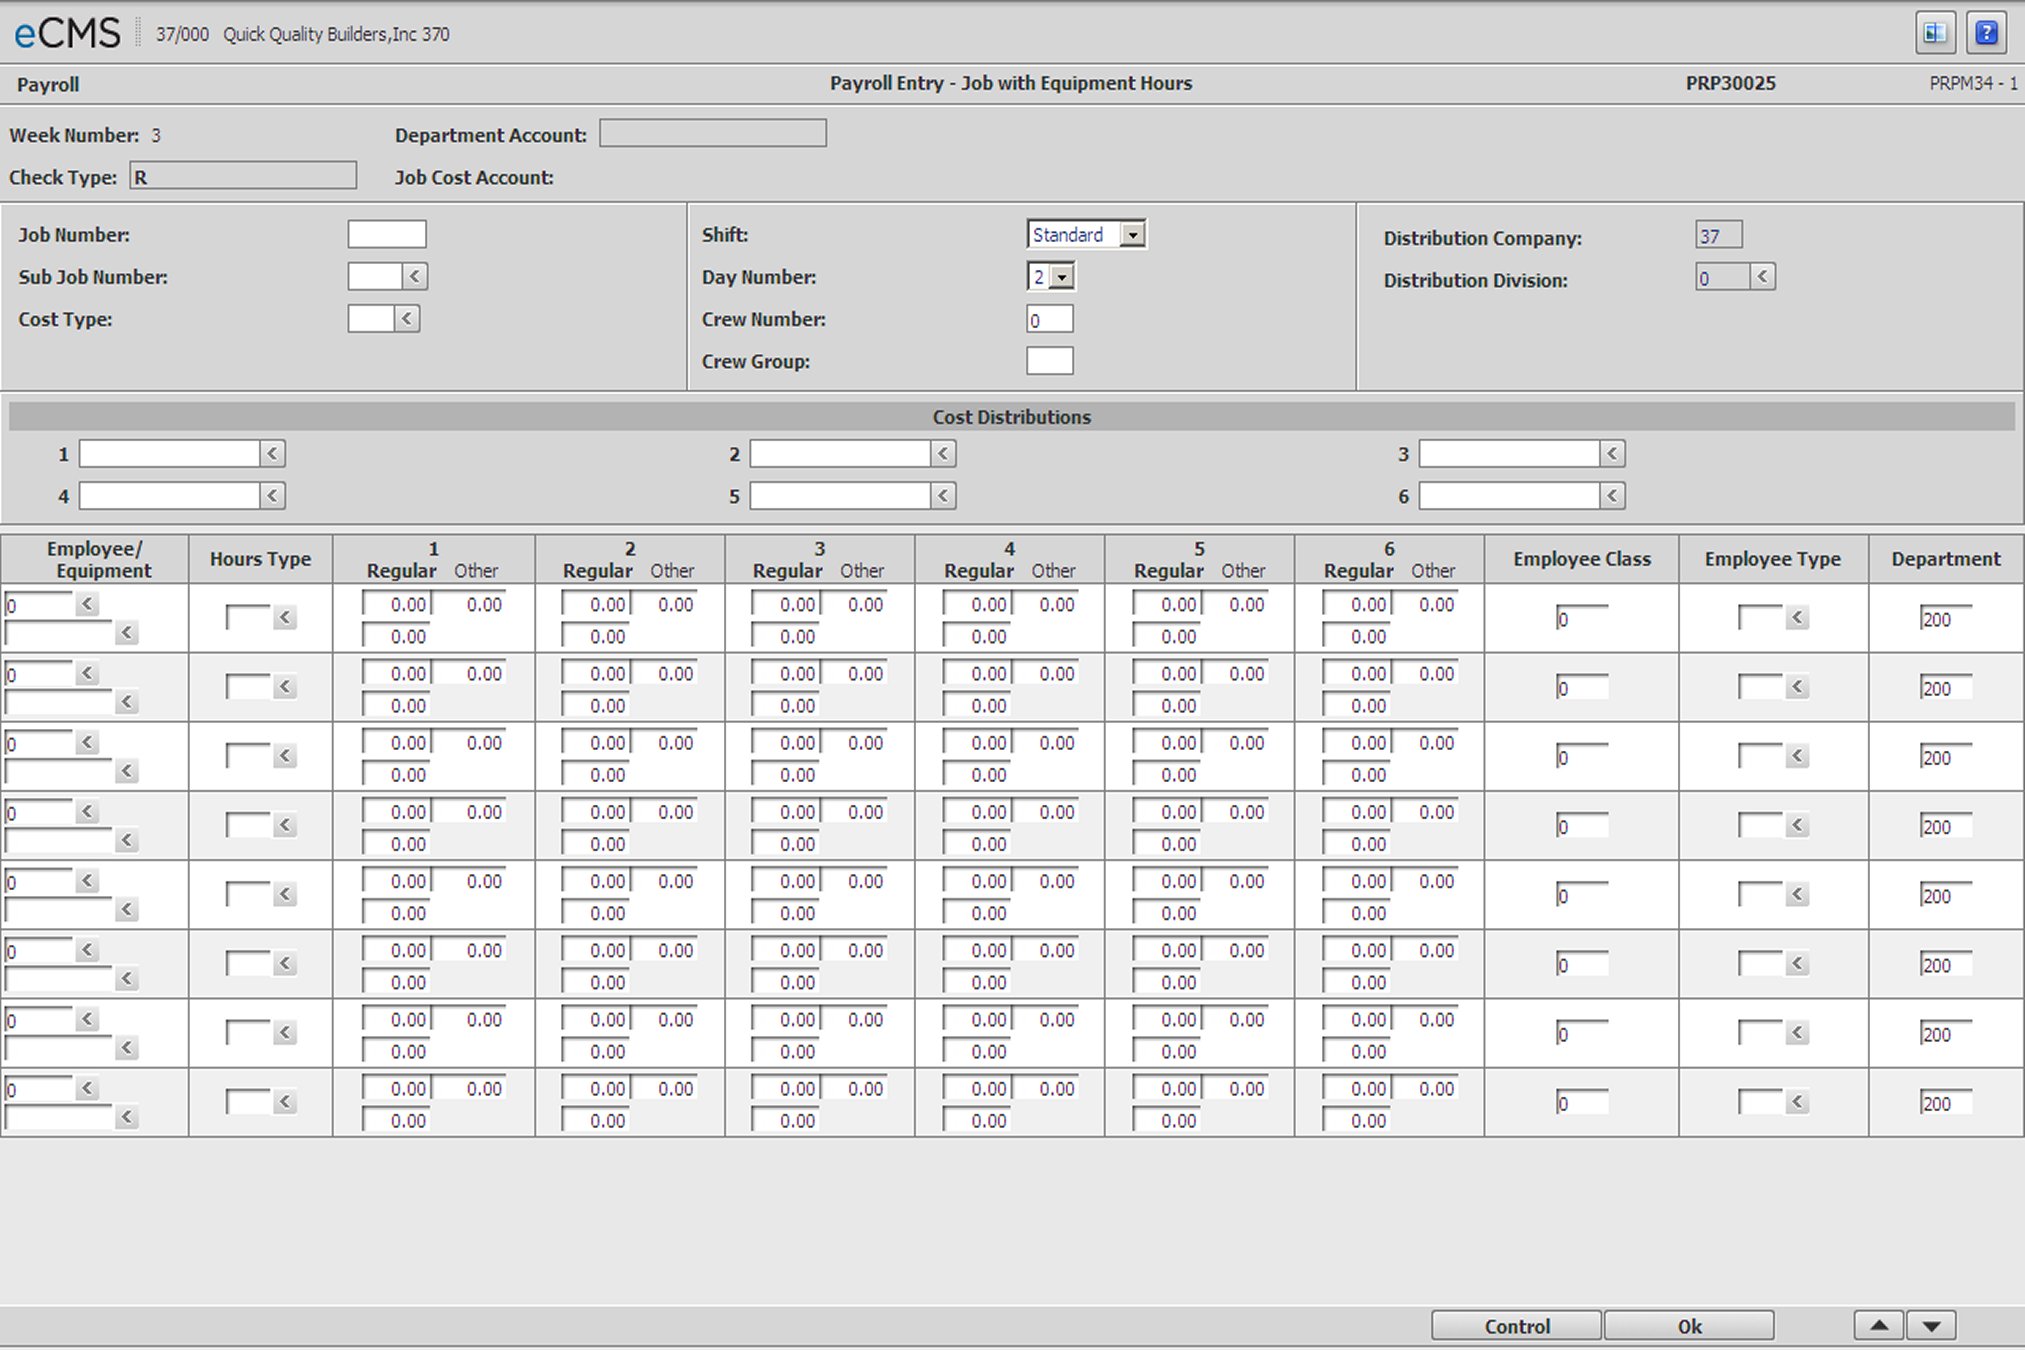Viewport: 2025px width, 1350px height.
Task: Open lookup for Cost Distribution 2
Action: 943,454
